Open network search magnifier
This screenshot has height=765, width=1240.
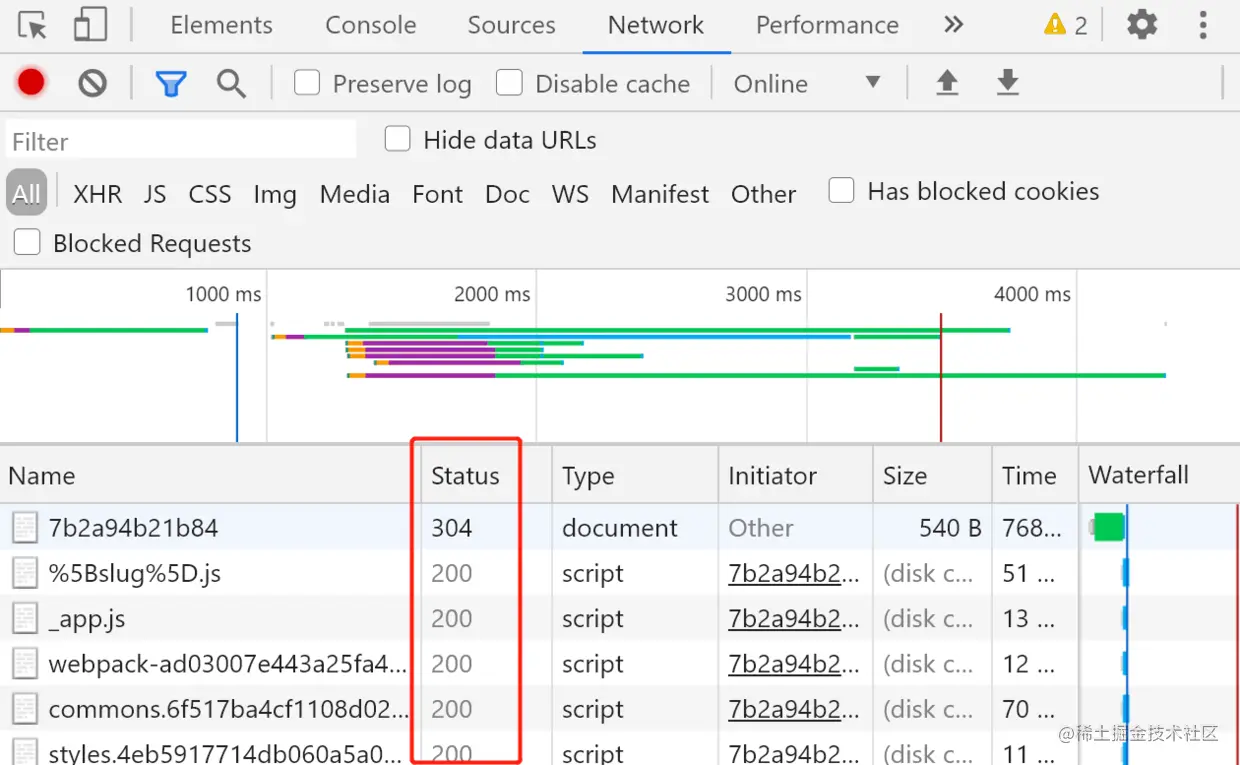click(231, 84)
